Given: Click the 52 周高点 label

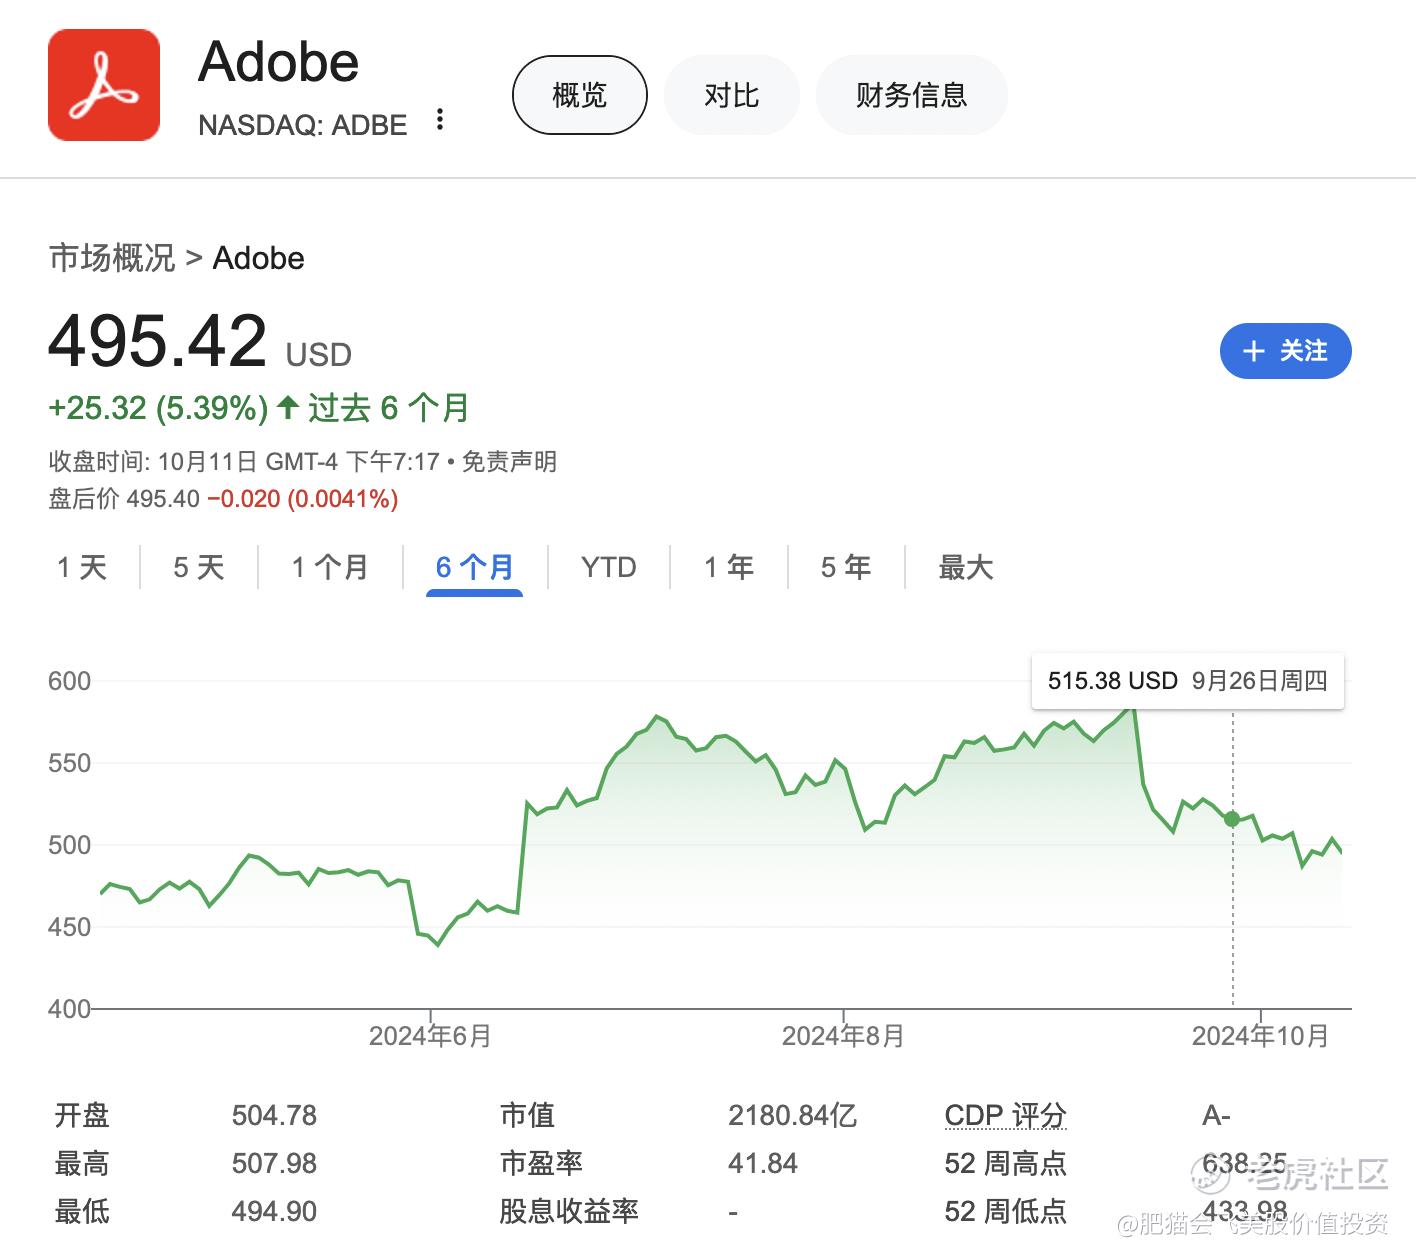Looking at the screenshot, I should (1006, 1163).
